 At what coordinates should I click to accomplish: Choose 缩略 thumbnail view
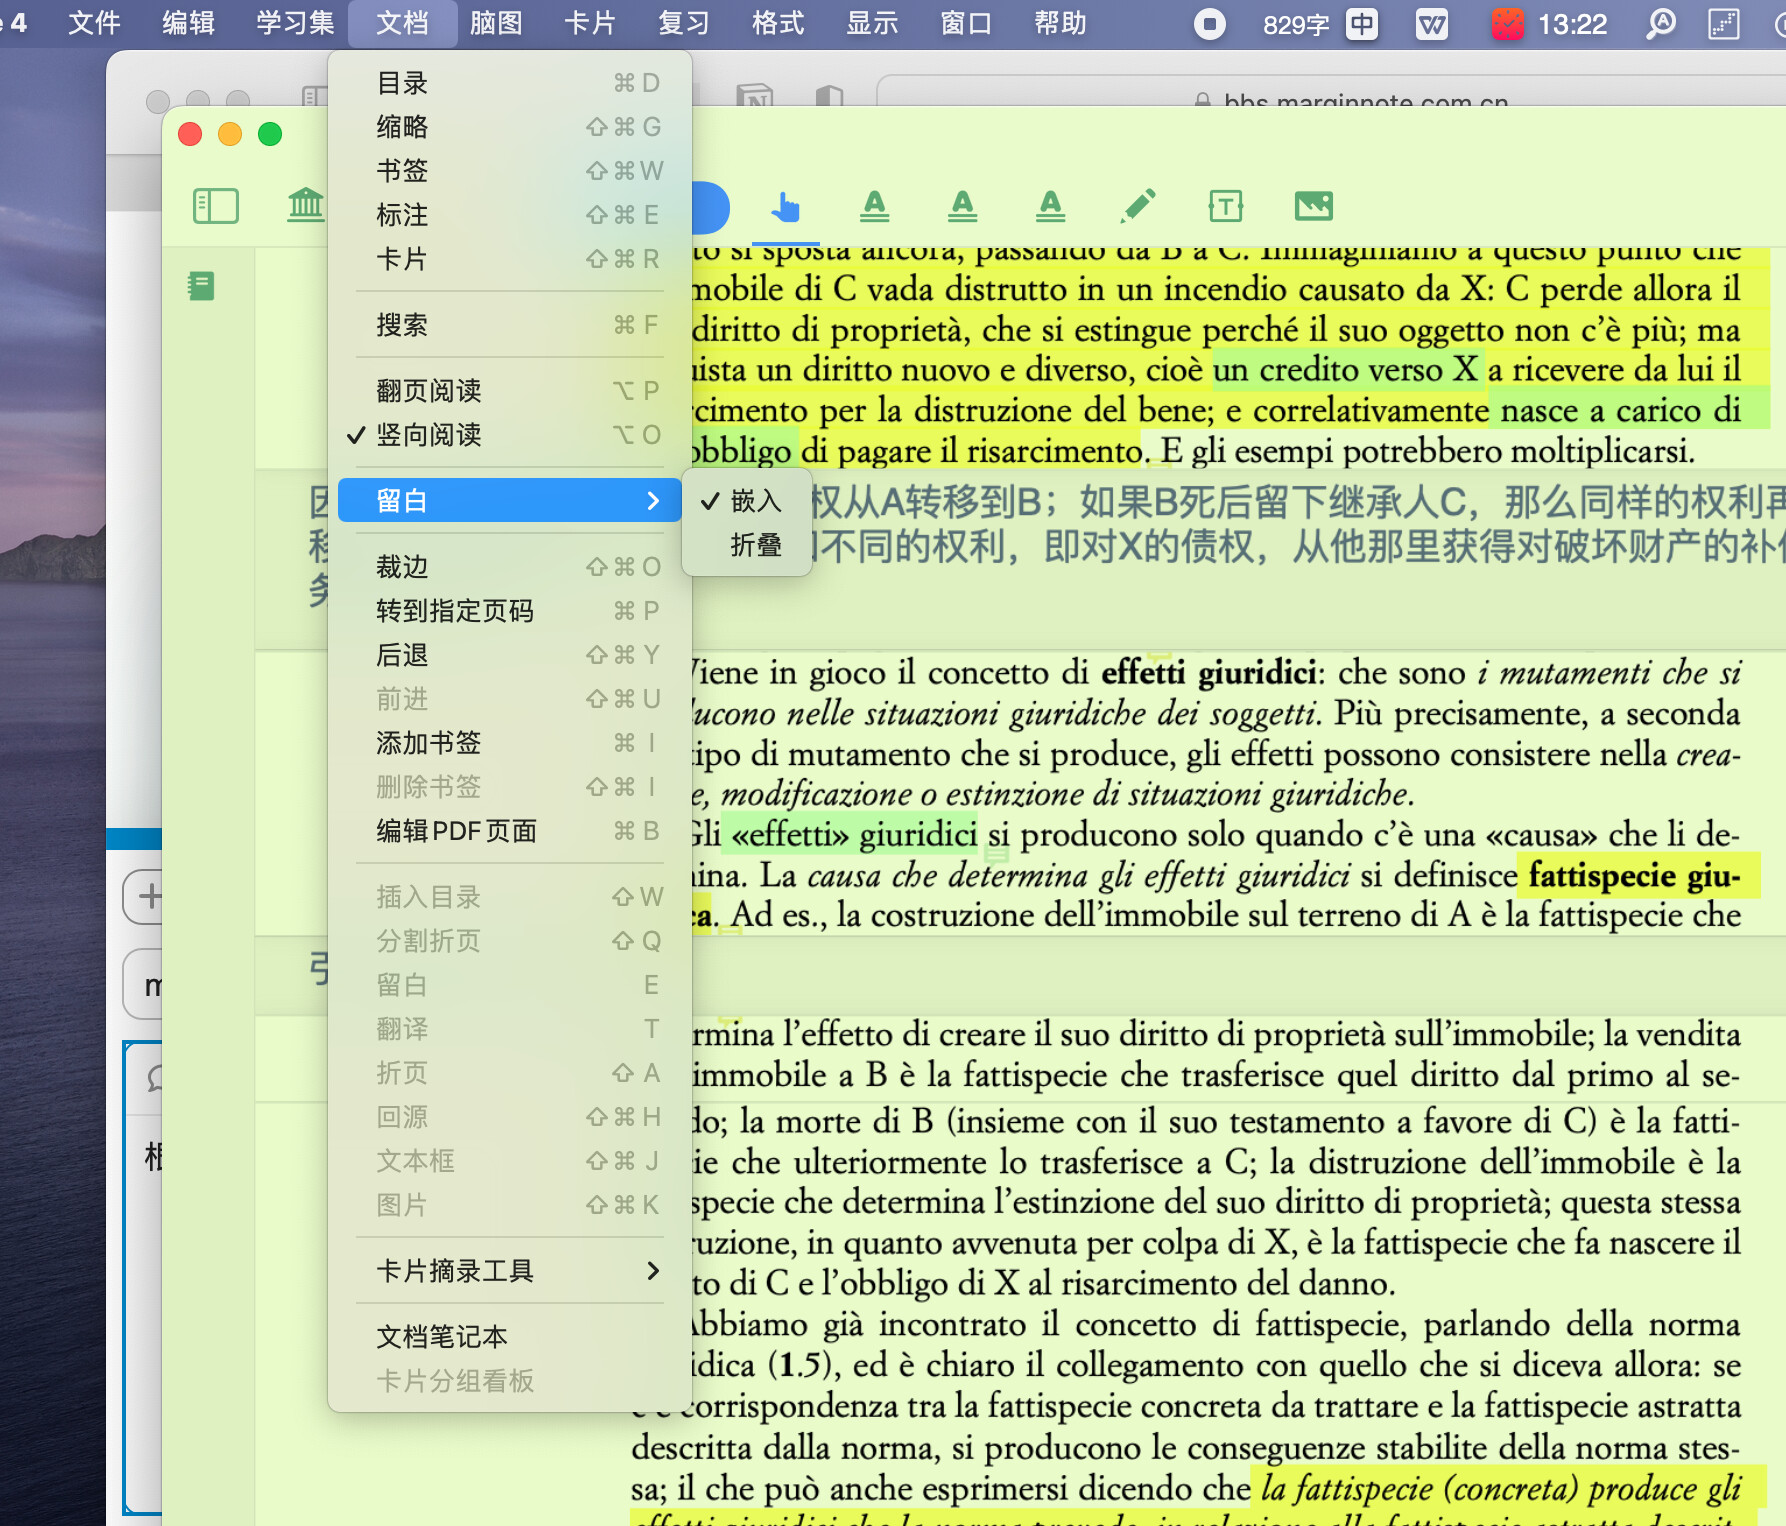(x=510, y=127)
